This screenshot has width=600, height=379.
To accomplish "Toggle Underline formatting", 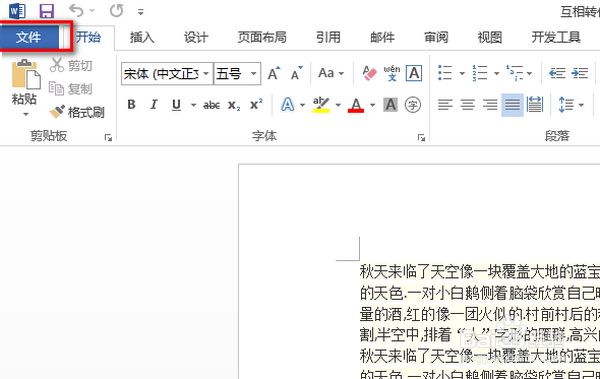I will pos(176,105).
